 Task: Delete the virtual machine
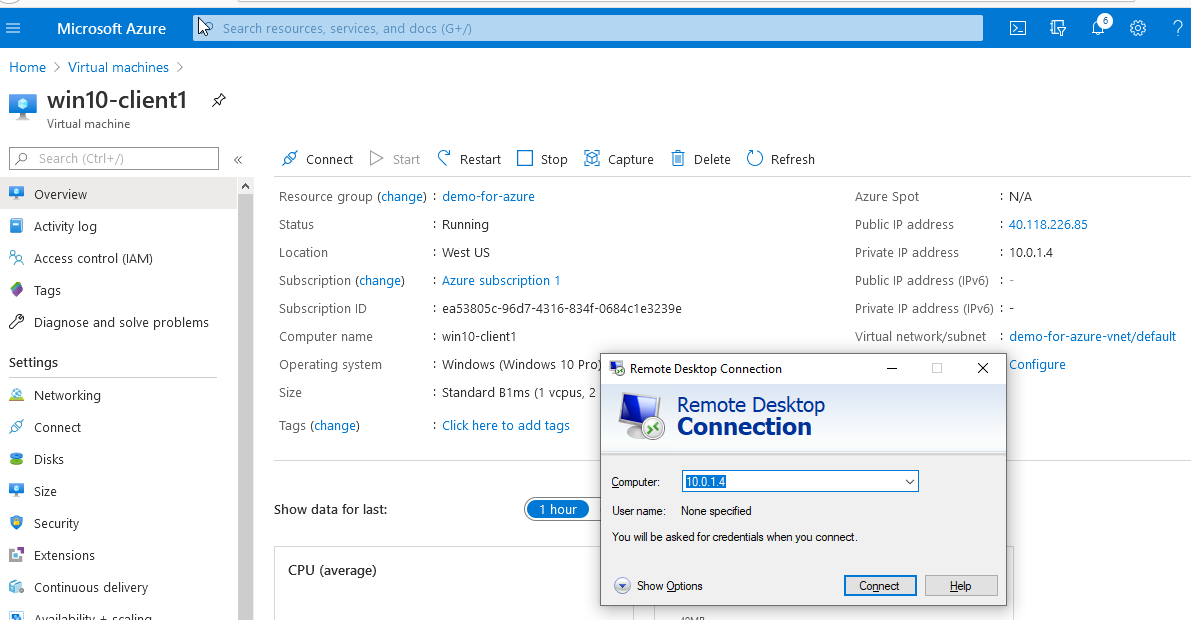(x=700, y=159)
